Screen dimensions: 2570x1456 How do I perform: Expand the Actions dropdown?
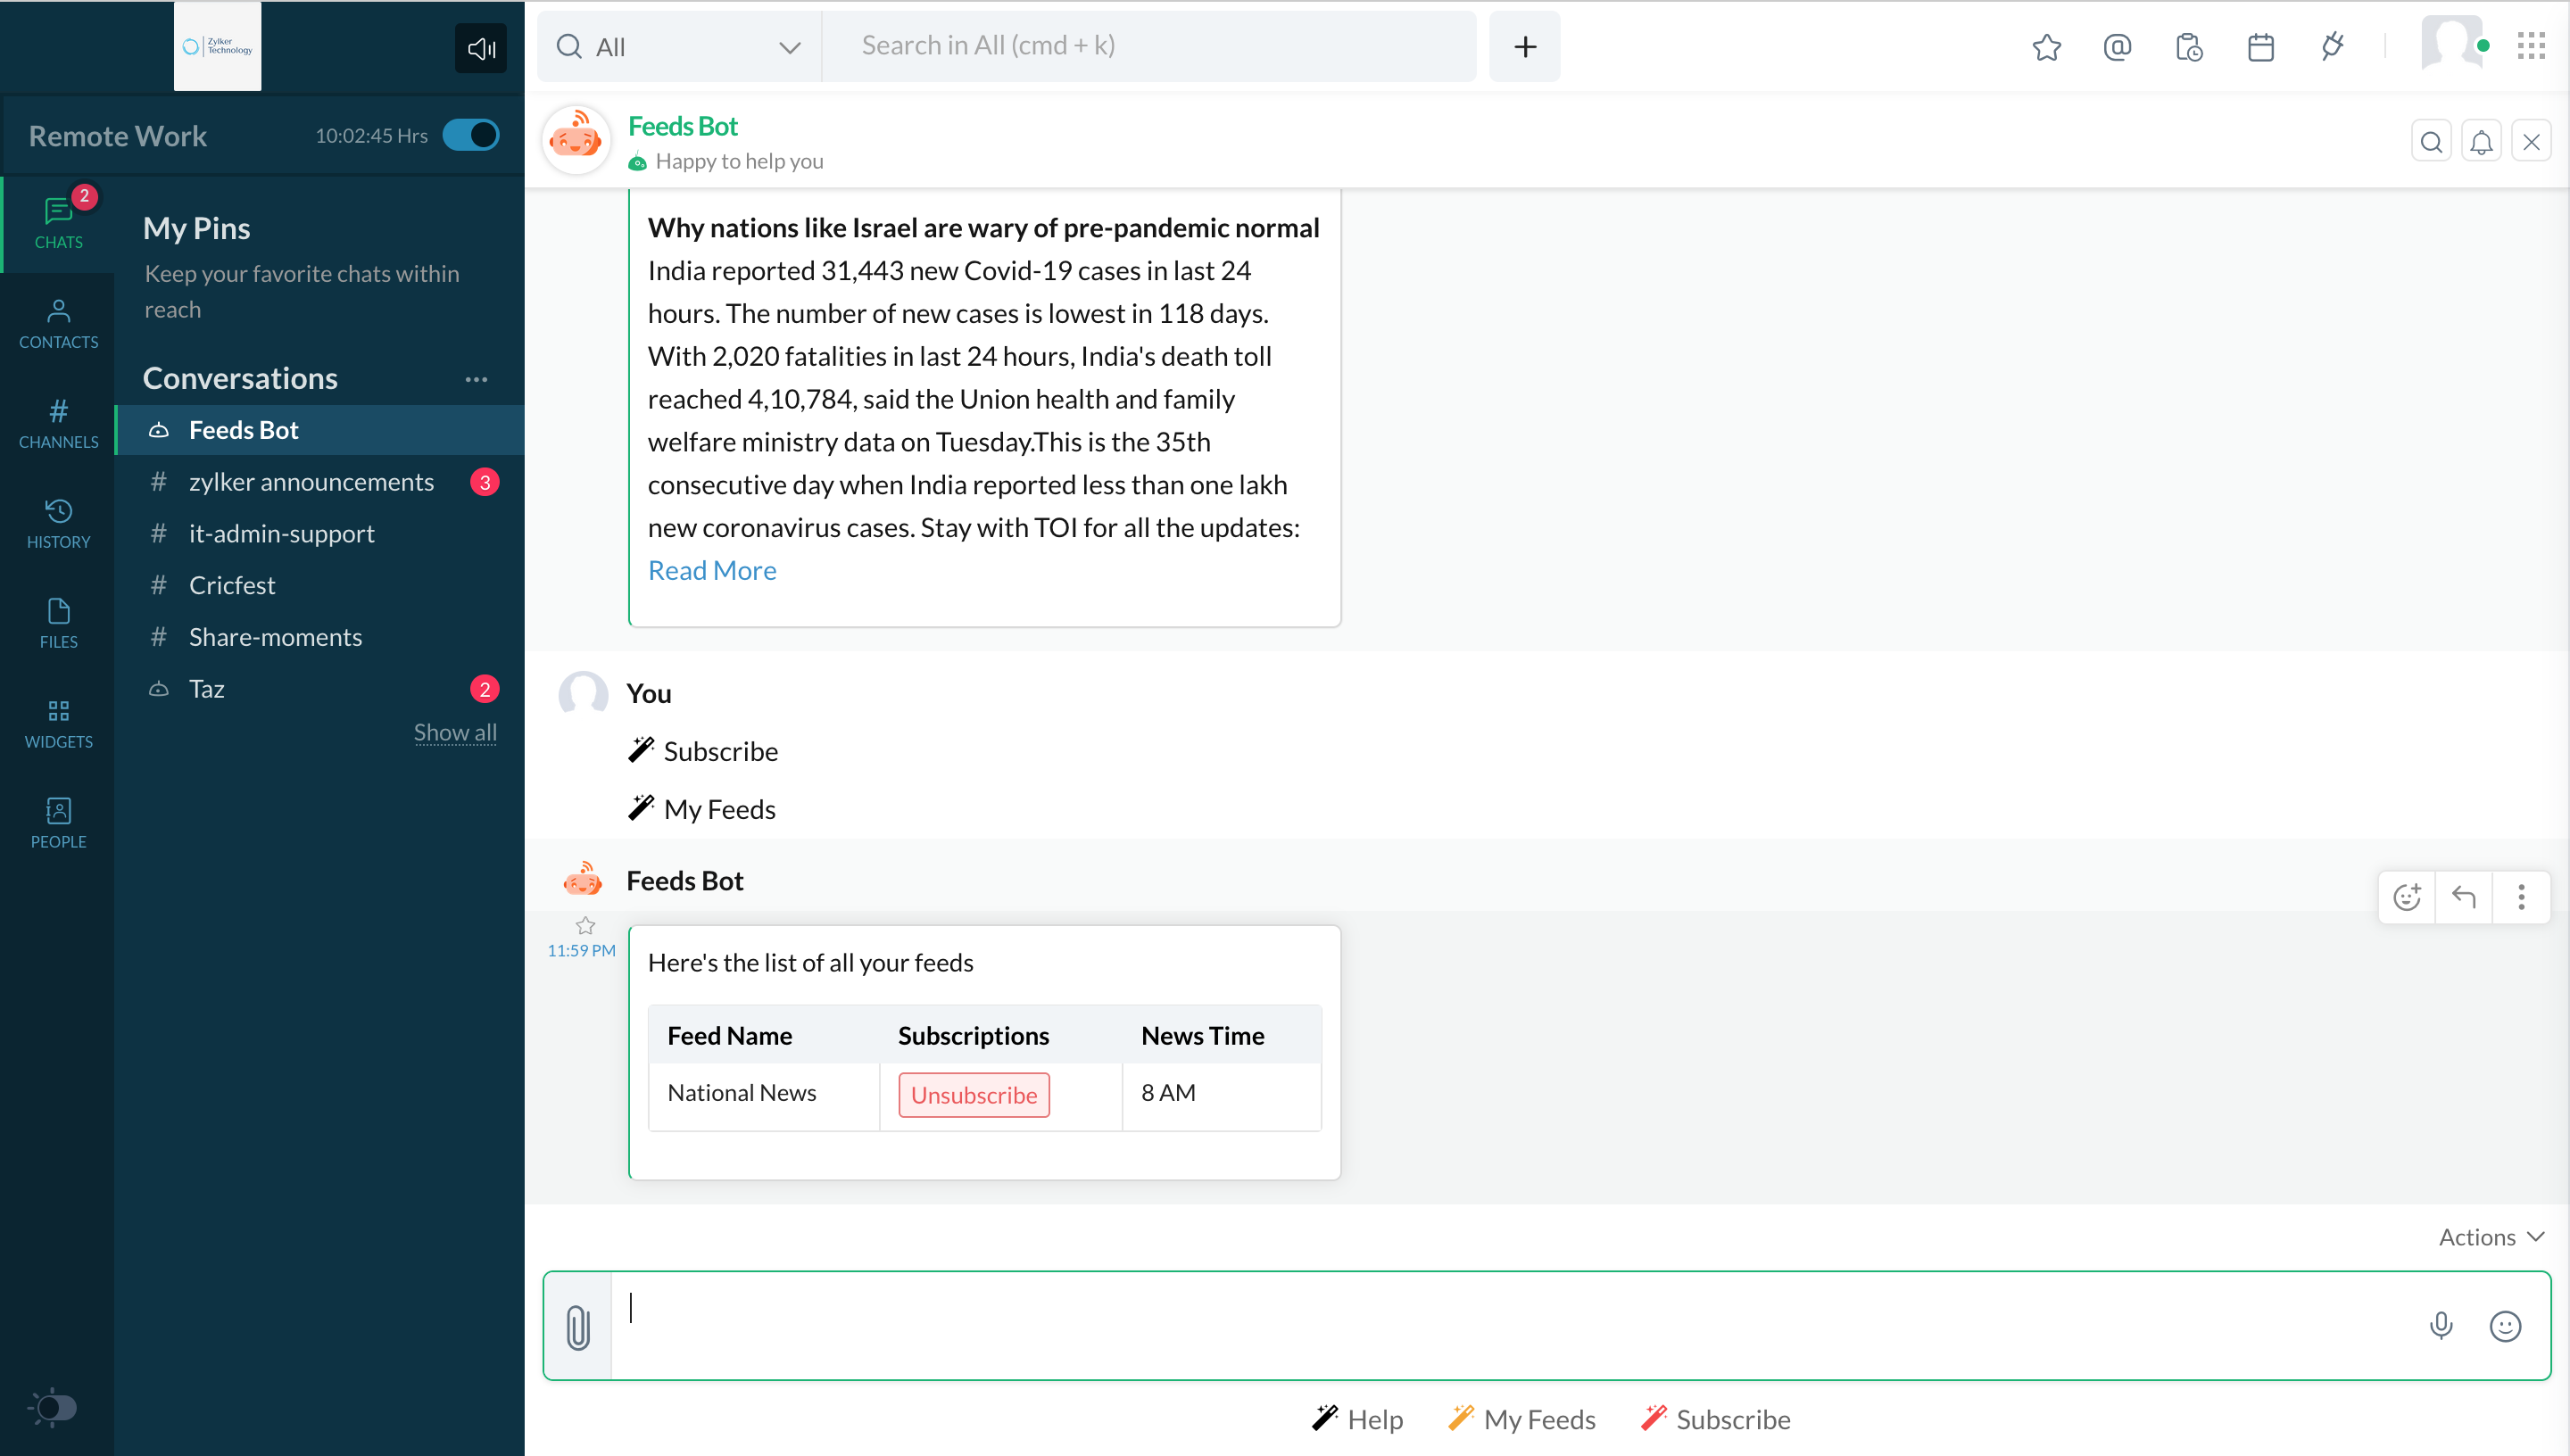point(2490,1237)
